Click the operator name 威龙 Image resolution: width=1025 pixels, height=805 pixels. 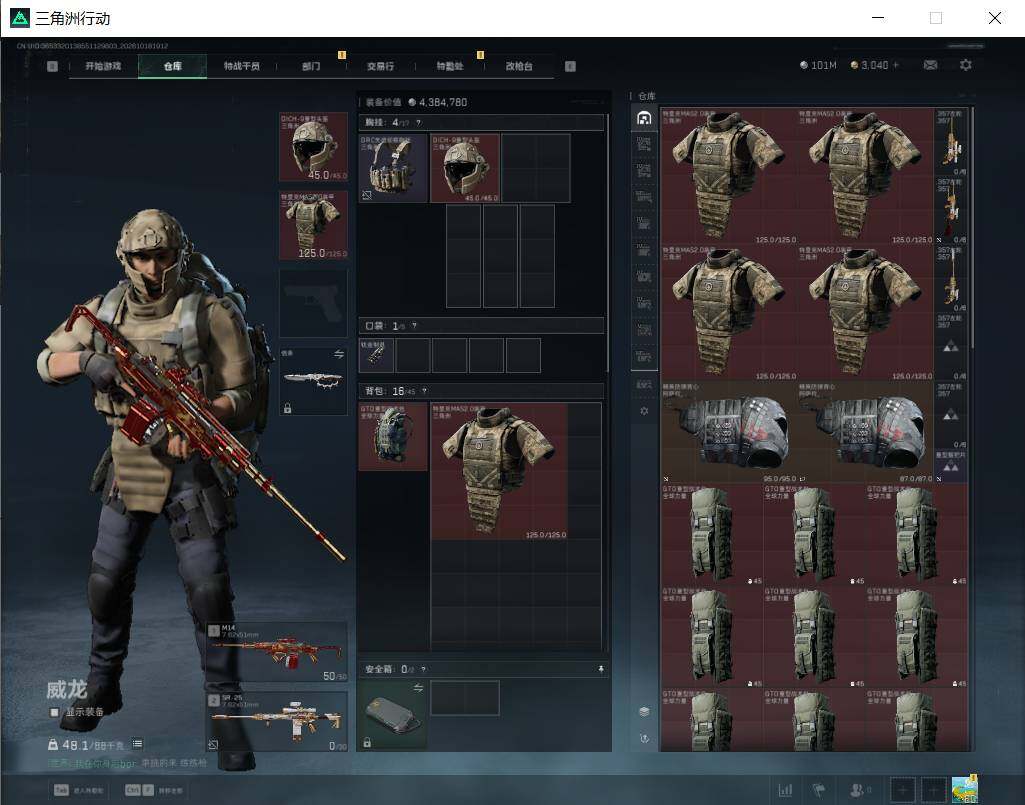[x=67, y=689]
